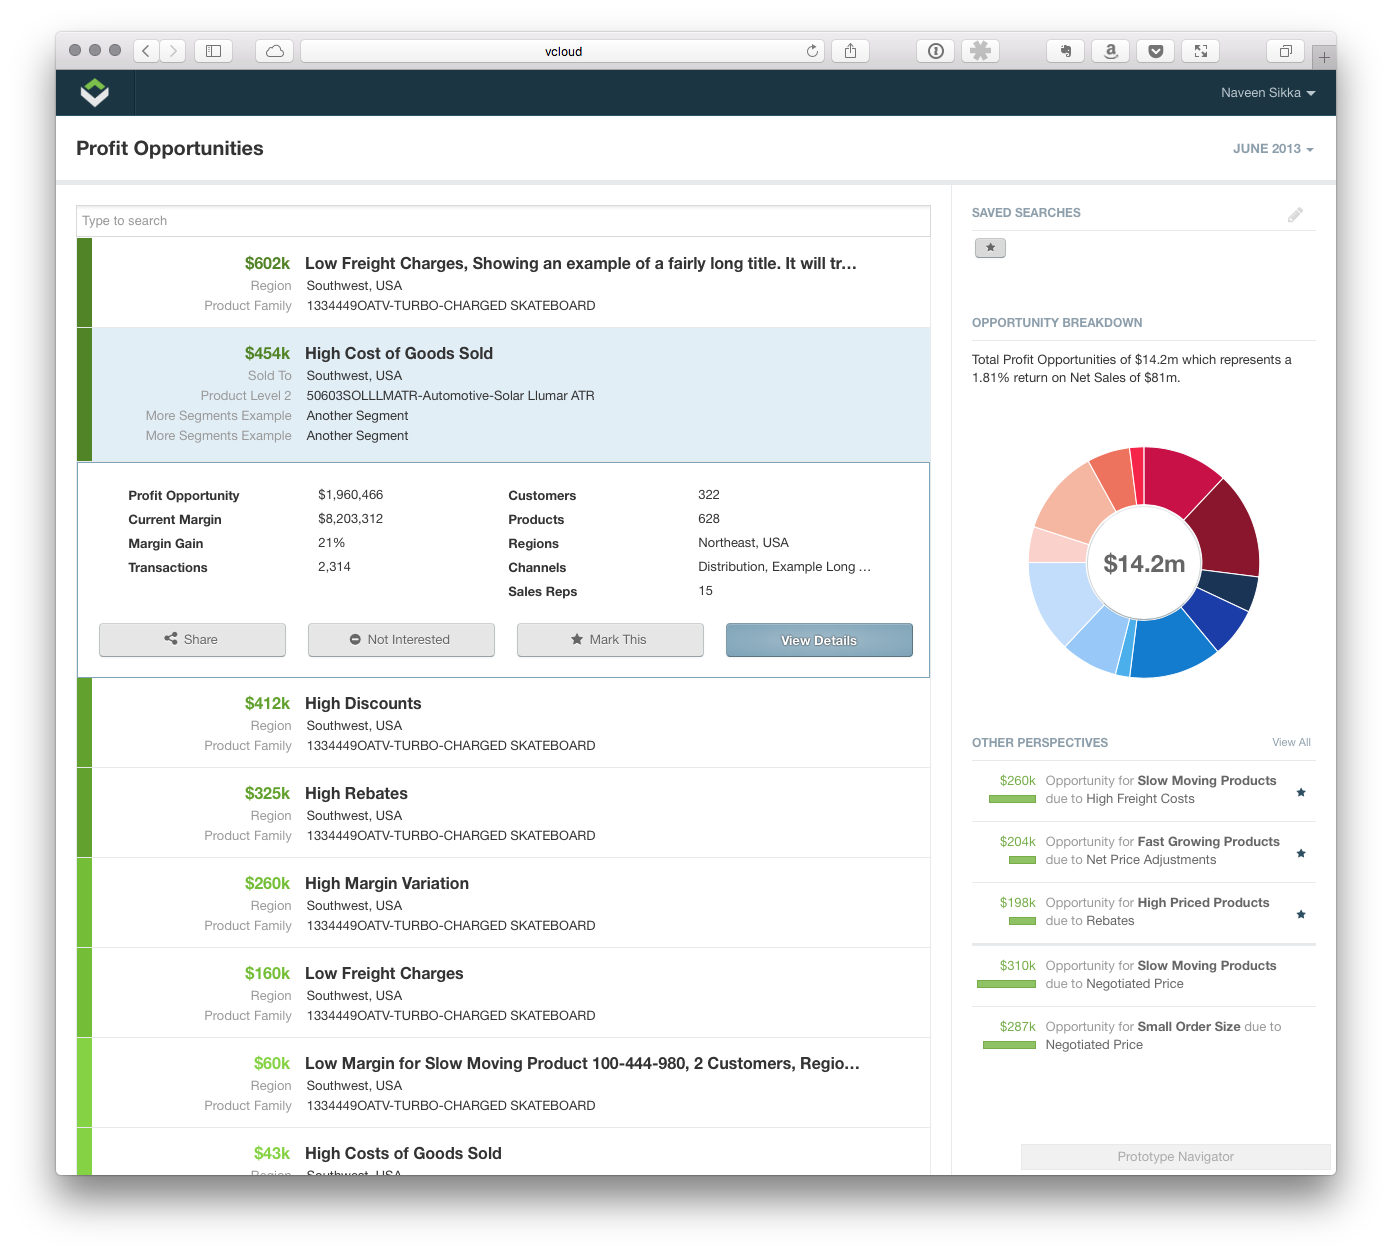Toggle star on Slow Moving Products $260k perspective
The image size is (1392, 1255).
[1301, 792]
